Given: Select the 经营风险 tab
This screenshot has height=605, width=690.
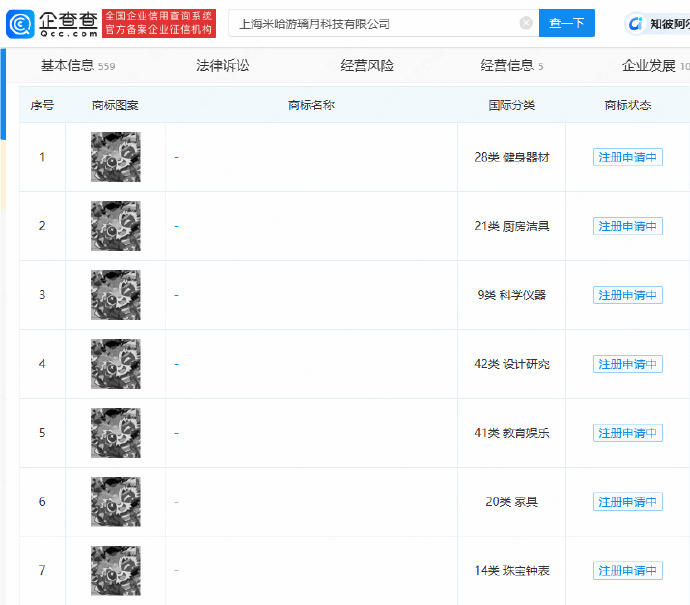Looking at the screenshot, I should coord(367,66).
